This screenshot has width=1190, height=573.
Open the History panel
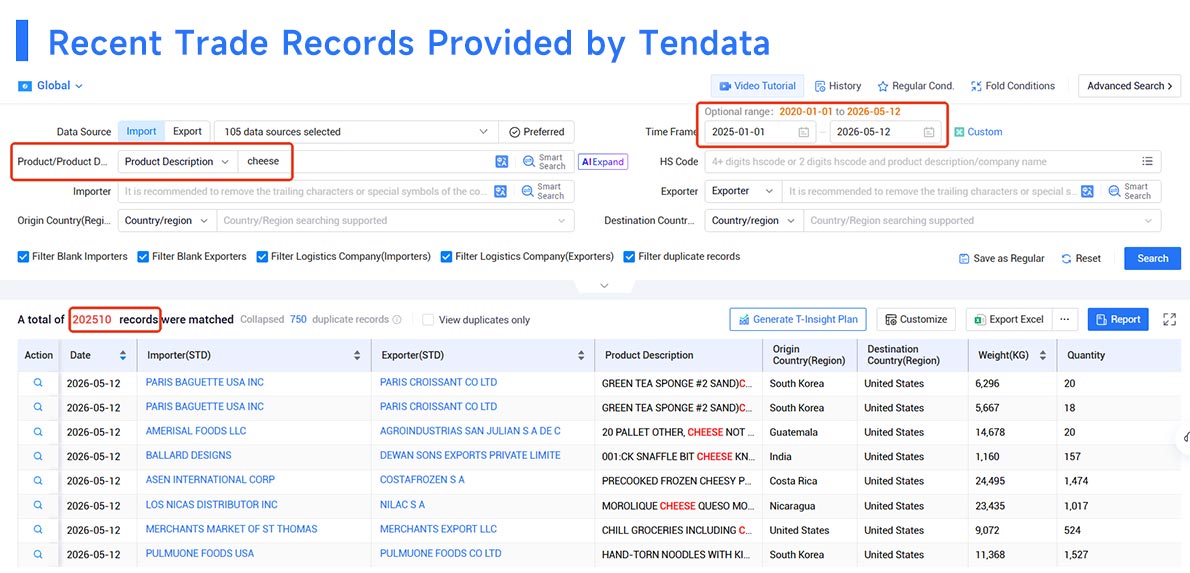click(x=838, y=86)
